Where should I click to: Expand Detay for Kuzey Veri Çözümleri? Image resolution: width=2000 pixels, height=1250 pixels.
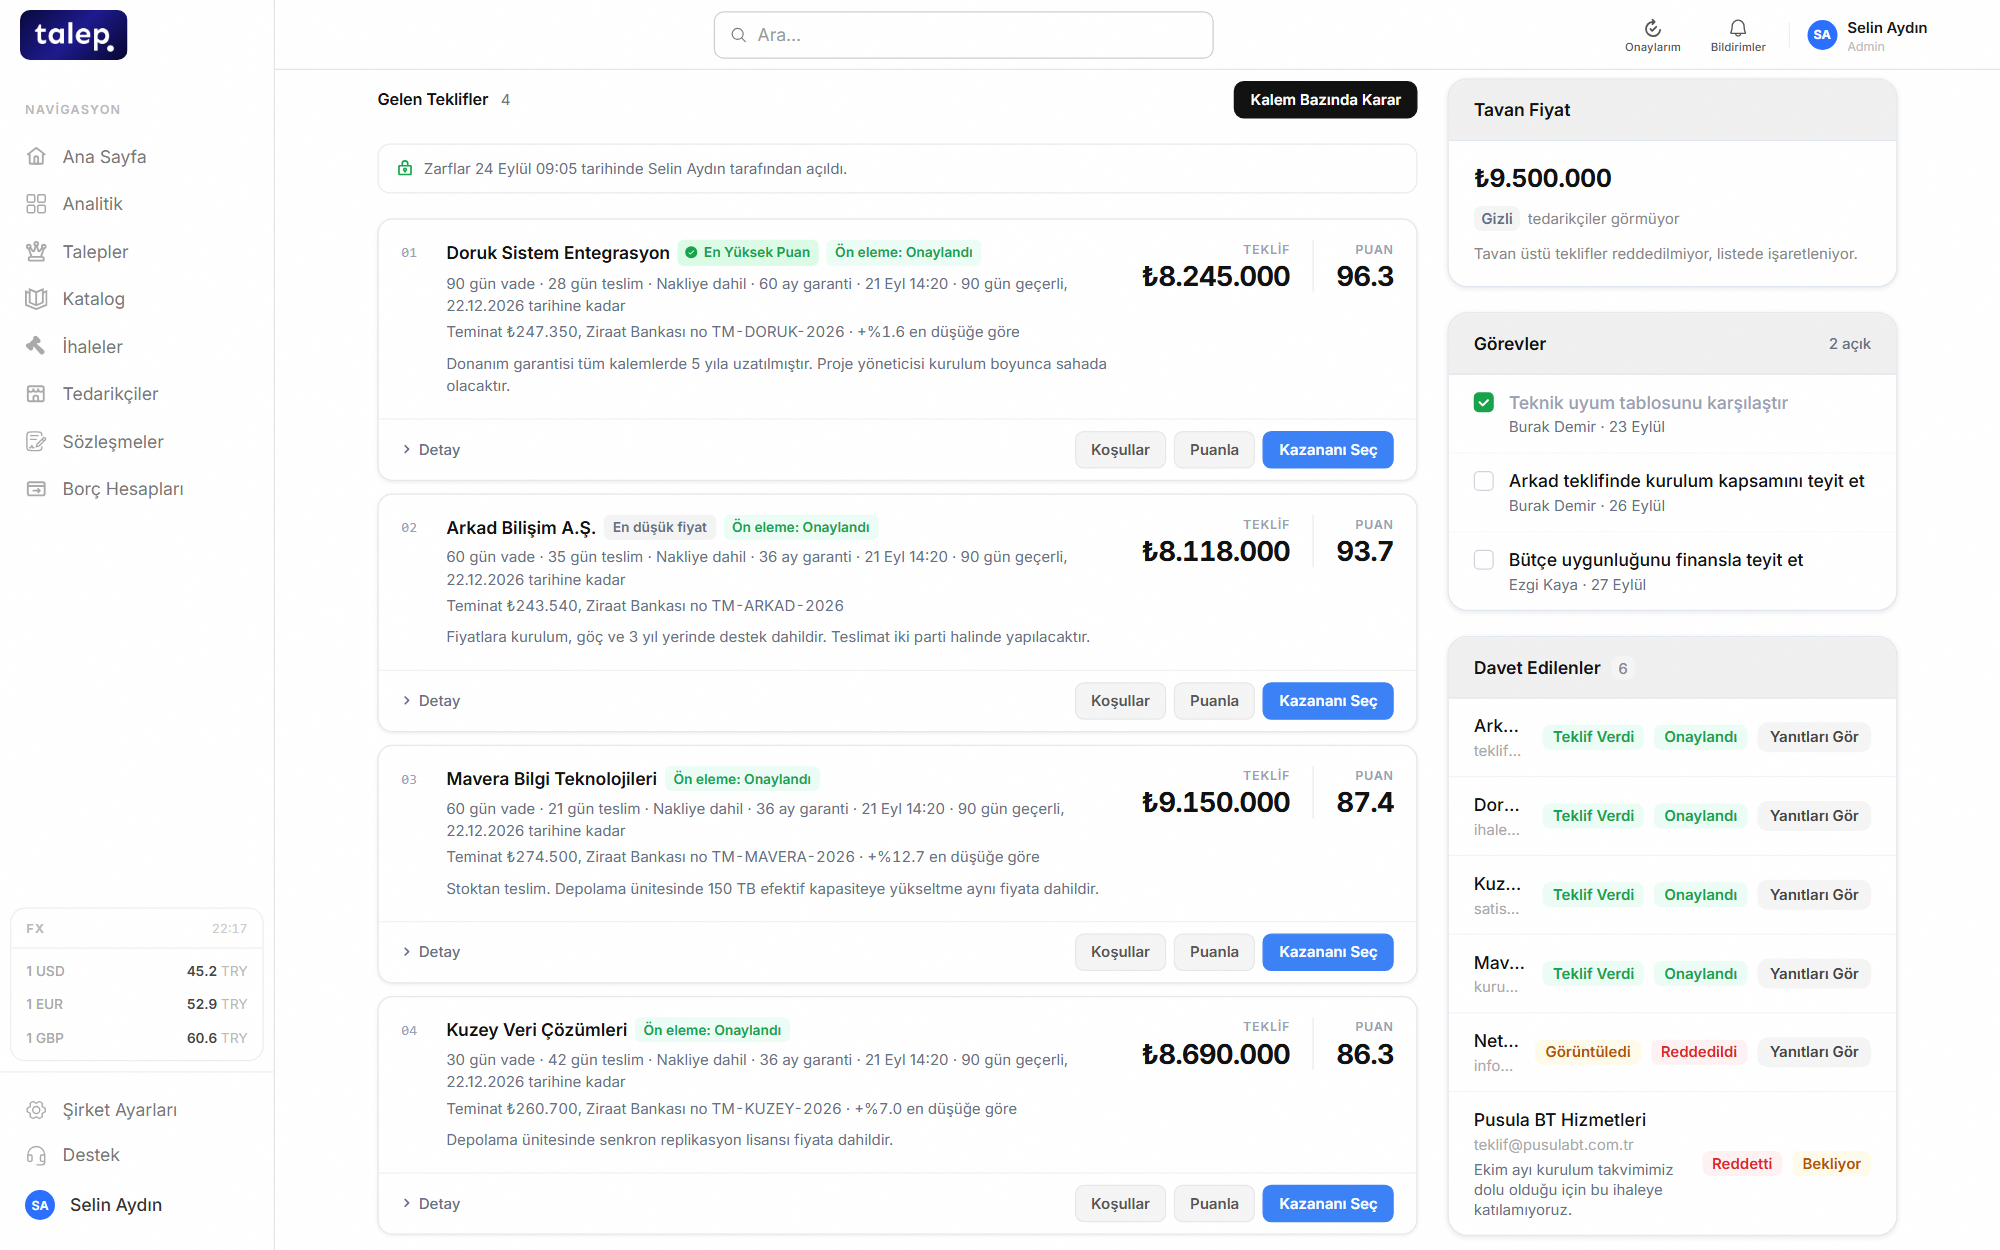pos(431,1204)
